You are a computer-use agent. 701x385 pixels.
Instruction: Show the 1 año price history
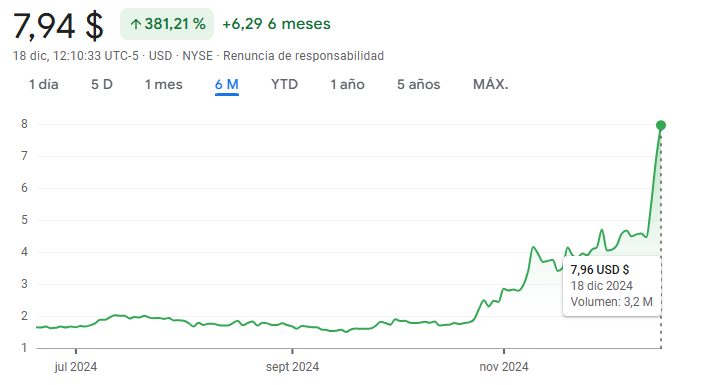(347, 85)
